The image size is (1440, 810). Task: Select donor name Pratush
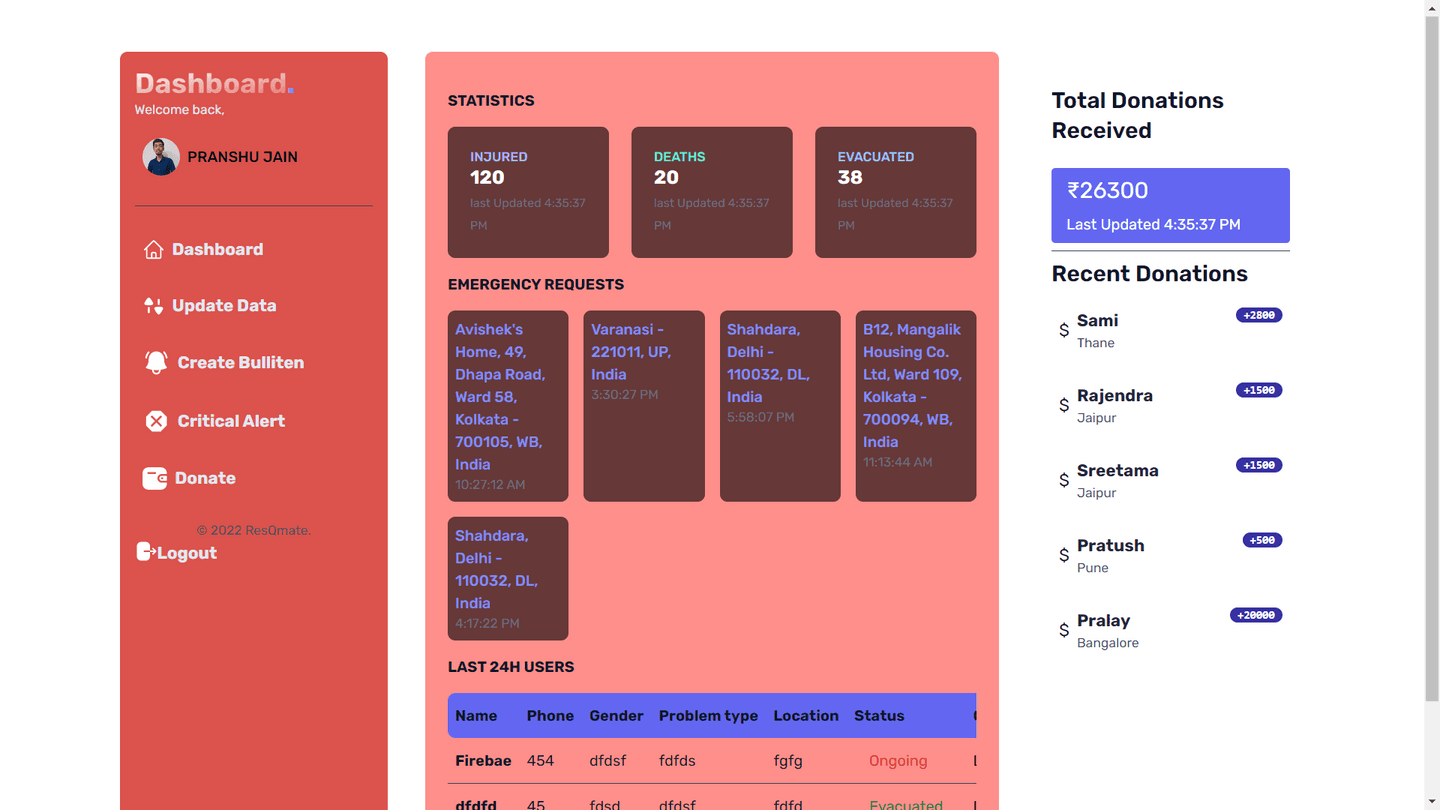(x=1111, y=546)
